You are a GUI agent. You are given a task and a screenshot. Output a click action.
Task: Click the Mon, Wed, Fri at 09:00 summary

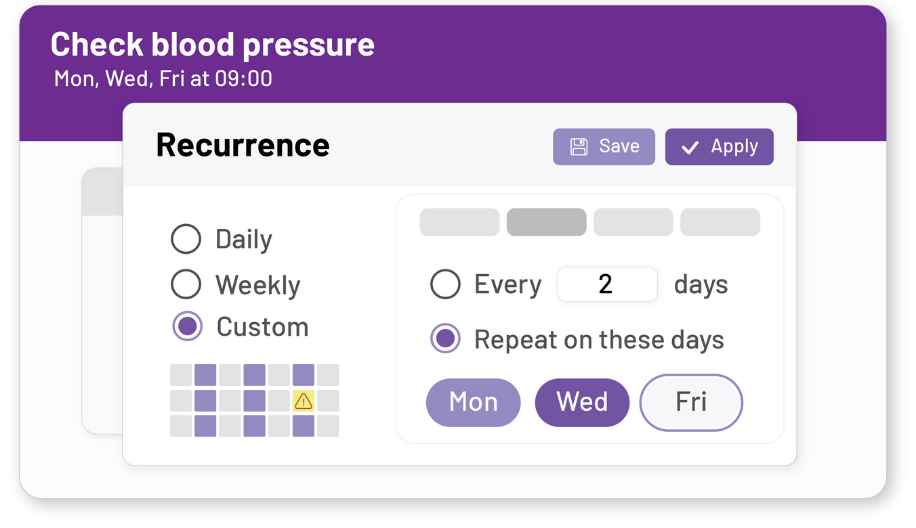[x=162, y=78]
